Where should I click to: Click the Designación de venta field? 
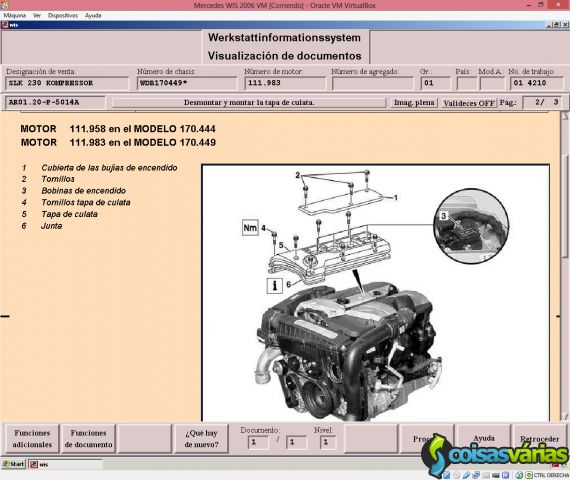click(x=67, y=83)
